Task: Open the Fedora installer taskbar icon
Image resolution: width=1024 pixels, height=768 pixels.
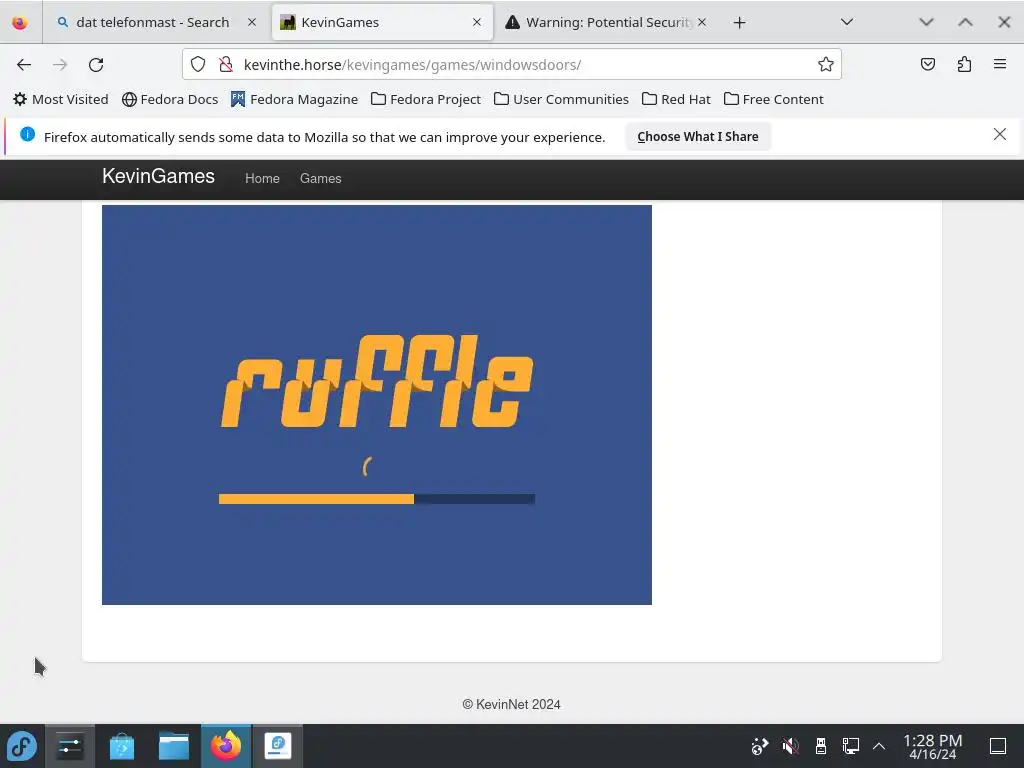Action: pyautogui.click(x=278, y=746)
